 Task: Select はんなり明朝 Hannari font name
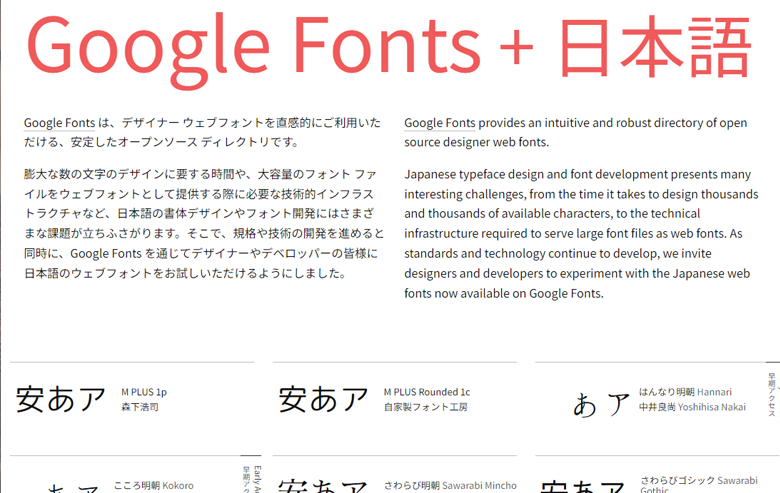(x=685, y=392)
